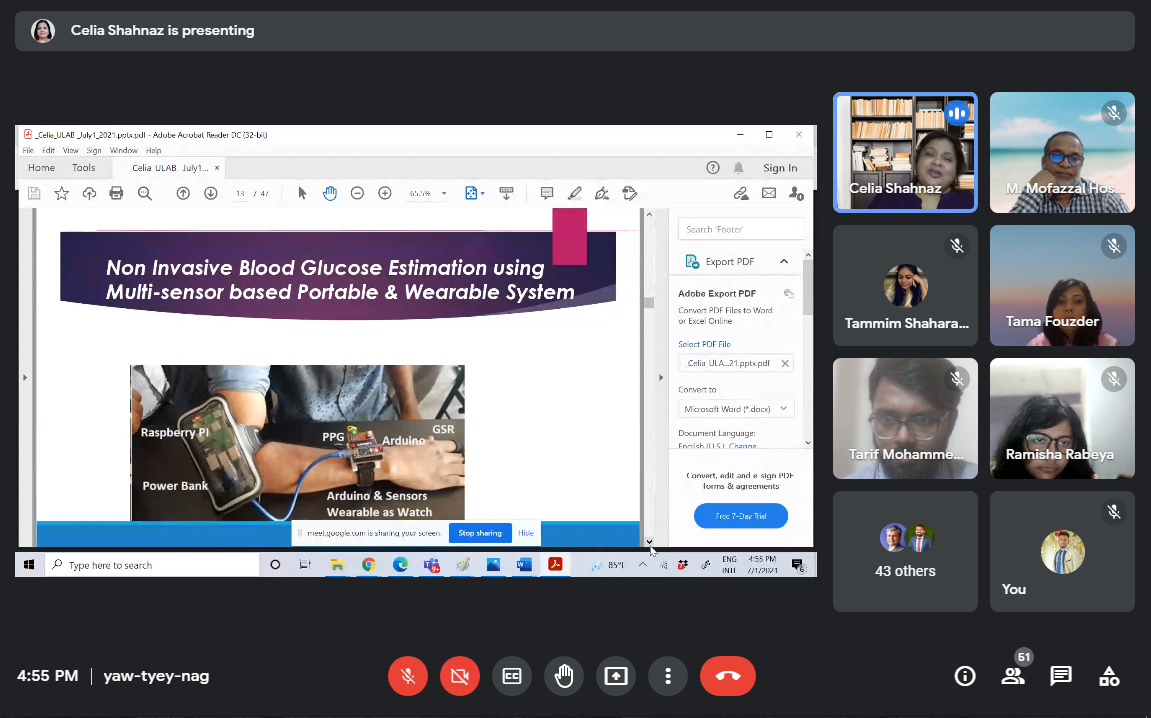Unmute microphone in Meet control bar
Screen dimensions: 1151x718
click(x=408, y=676)
